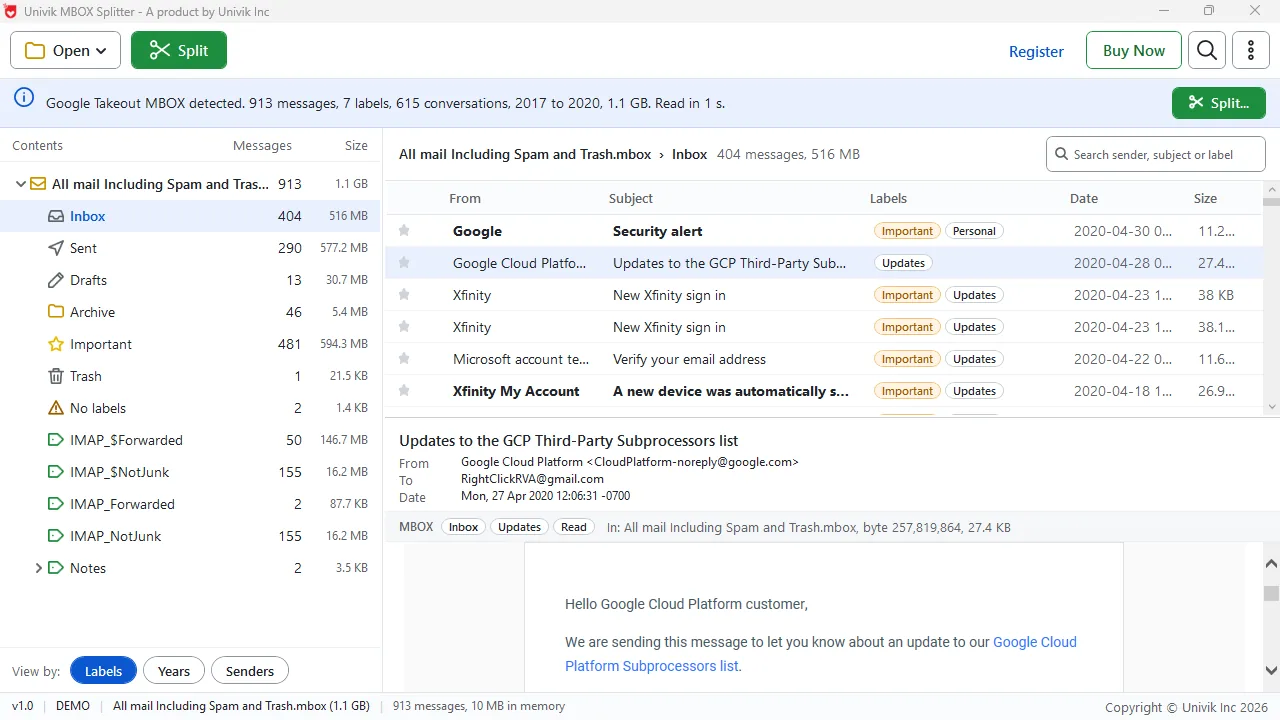This screenshot has height=720, width=1280.
Task: Click the Inbox breadcrumb in the path
Action: (x=690, y=154)
